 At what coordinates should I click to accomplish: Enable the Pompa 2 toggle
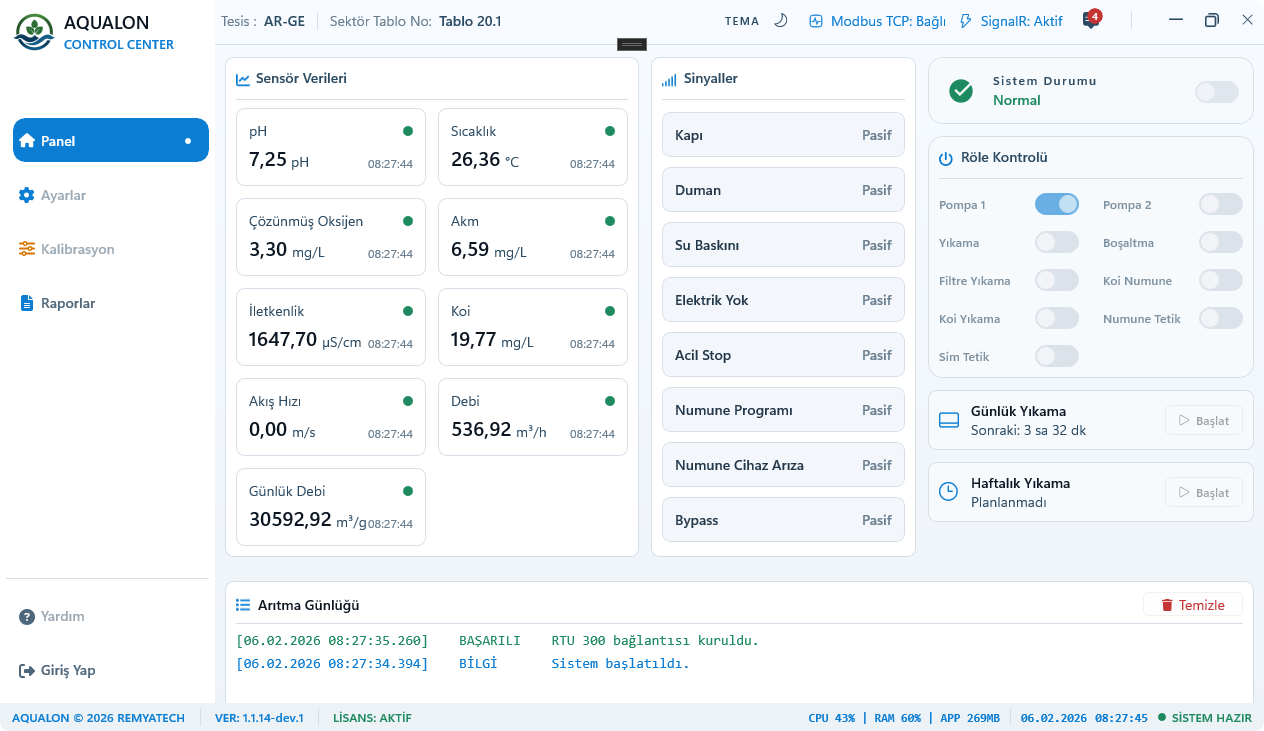click(x=1220, y=203)
